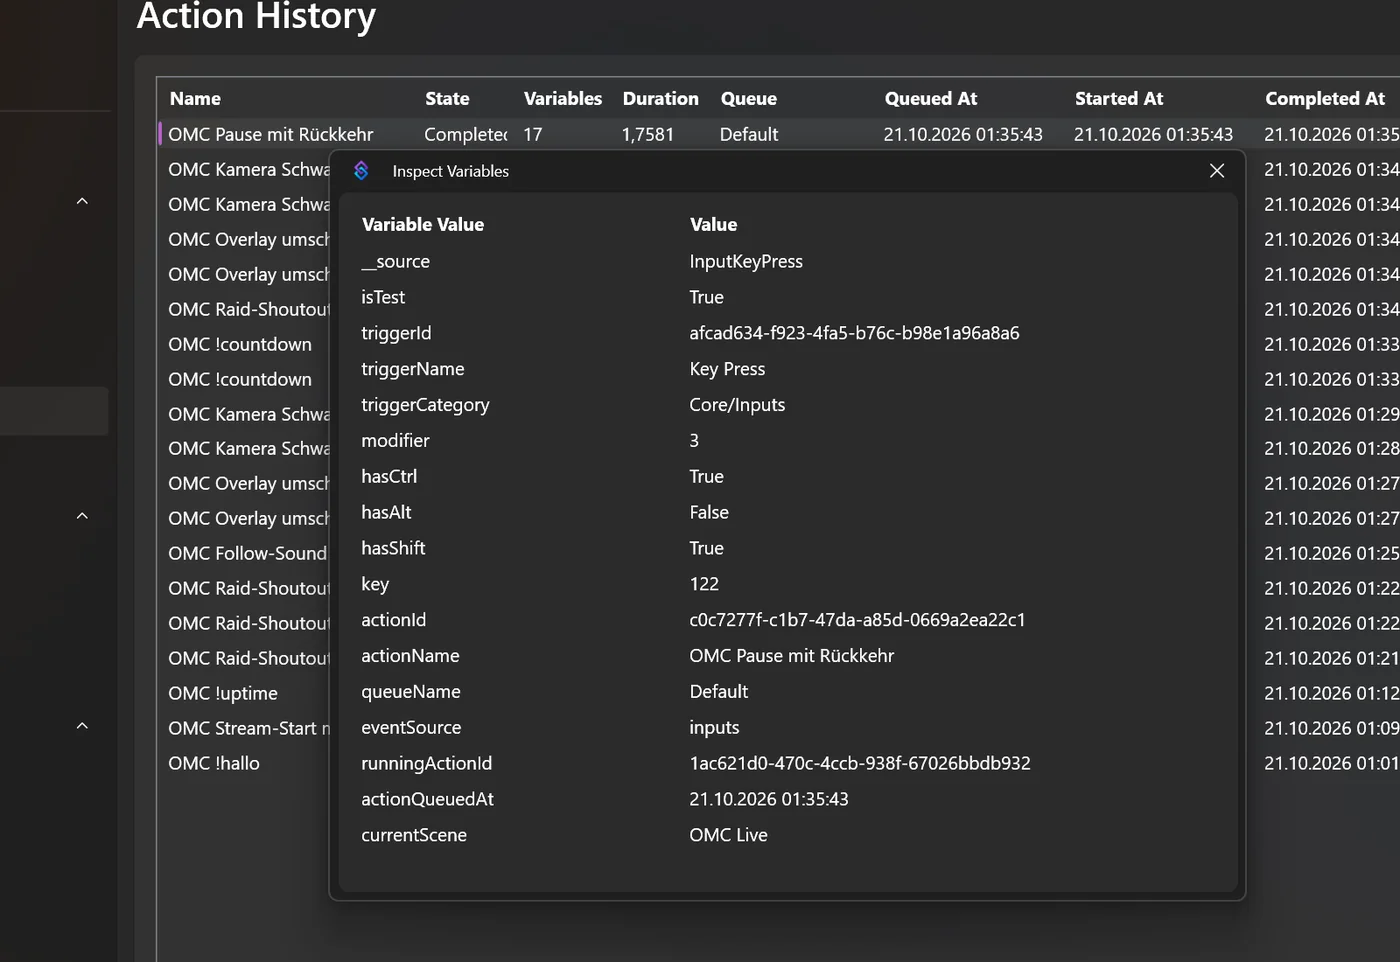Select the runningActionId value 1ac621d0-470c-4ccb-938f-67026bbdb932

coord(860,763)
